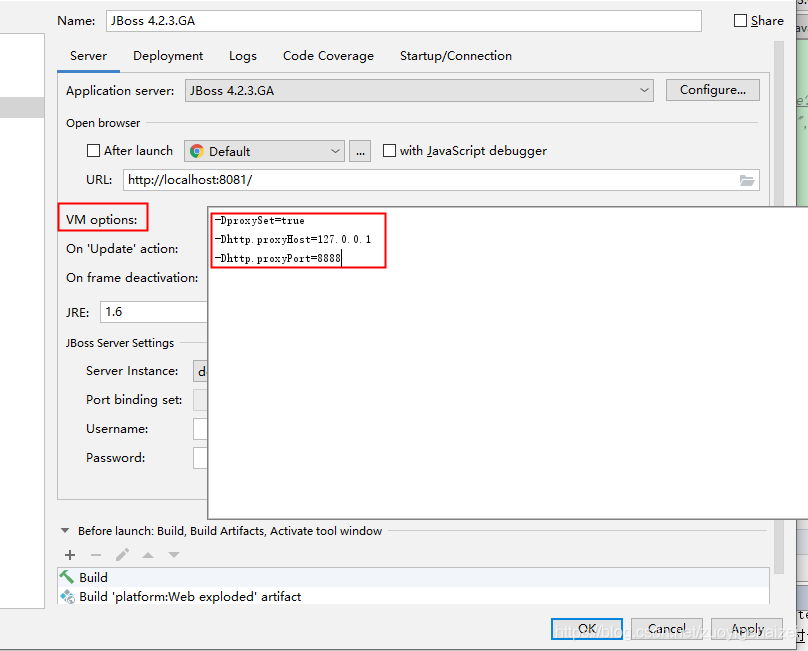808x651 pixels.
Task: Open the Code Coverage tab
Action: [328, 56]
